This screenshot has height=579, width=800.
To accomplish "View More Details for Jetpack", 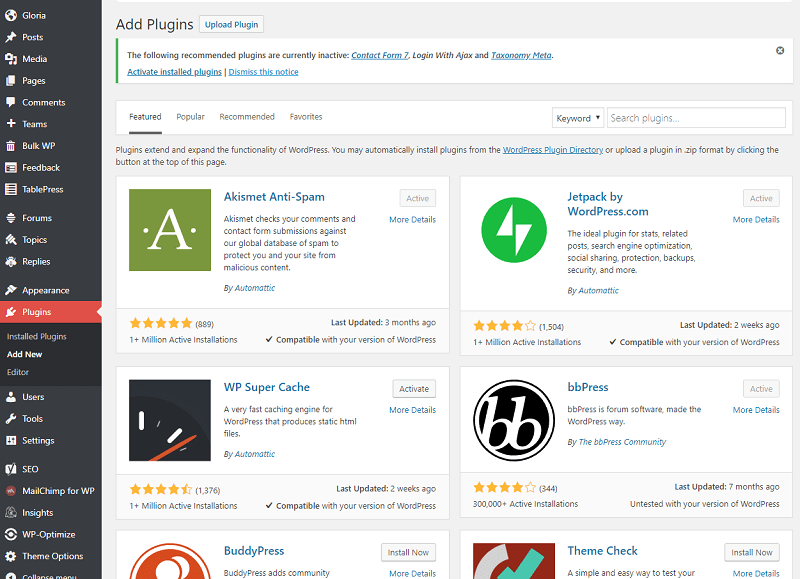I will pyautogui.click(x=756, y=220).
